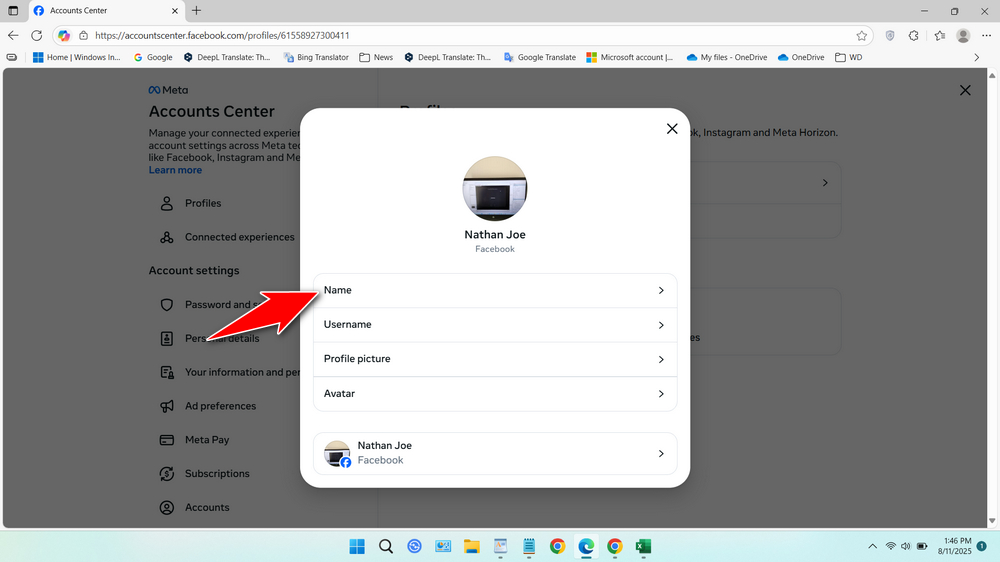Follow the Learn more link
The image size is (1000, 562).
[175, 170]
